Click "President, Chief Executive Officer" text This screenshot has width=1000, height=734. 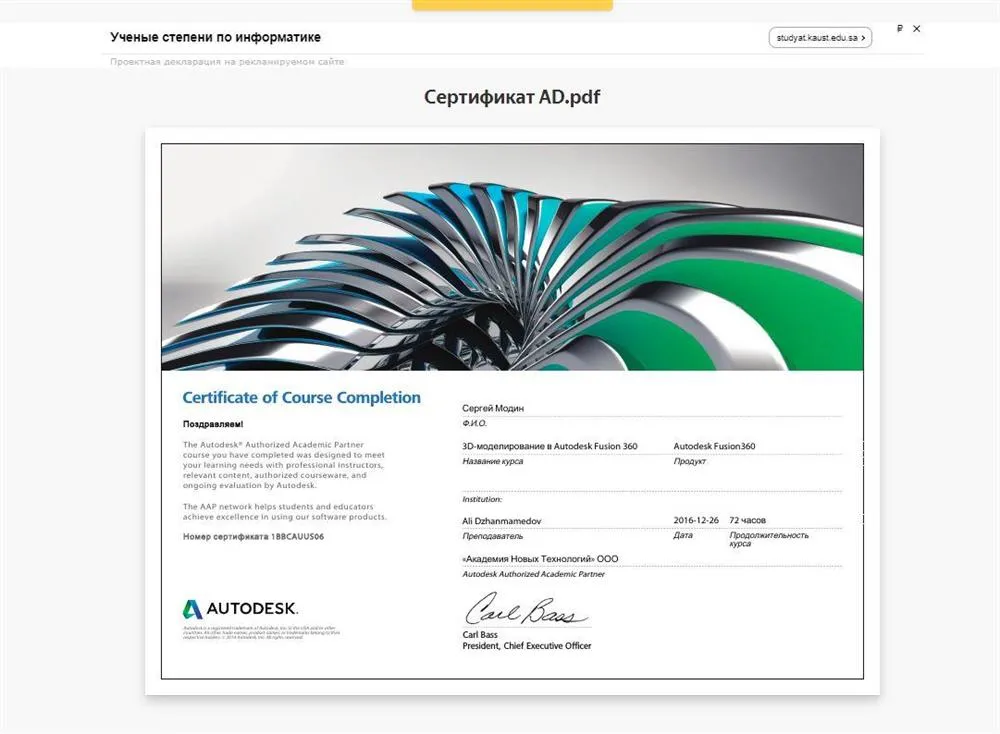527,646
